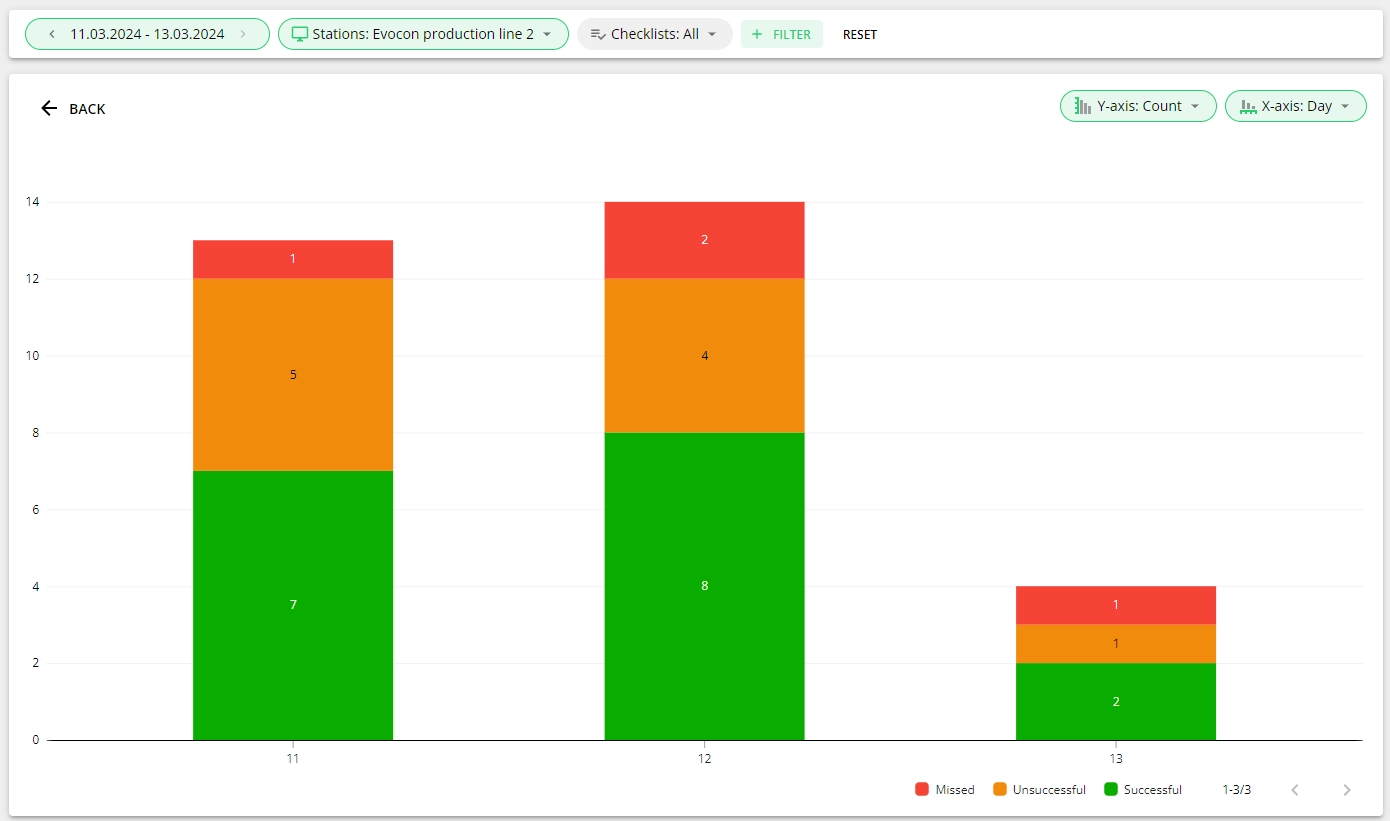Select the green Successful segment for day 12
Screen dimensions: 1390x821
pyautogui.click(x=705, y=586)
